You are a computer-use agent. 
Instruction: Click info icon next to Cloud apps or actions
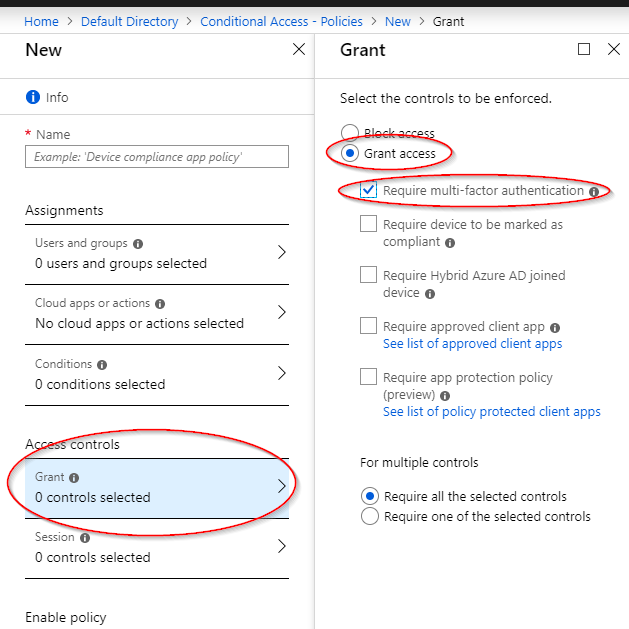[x=160, y=304]
